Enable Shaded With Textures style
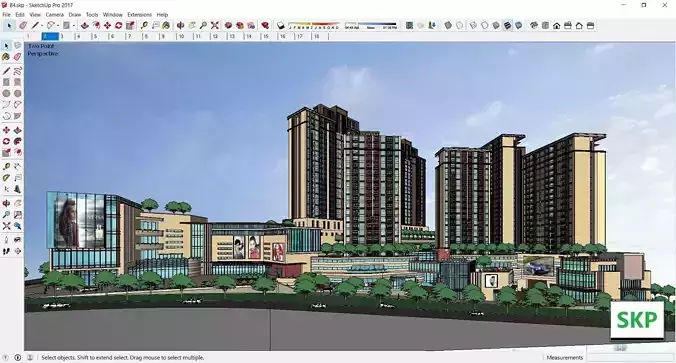Screen dimensions: 676x363 click(507, 25)
